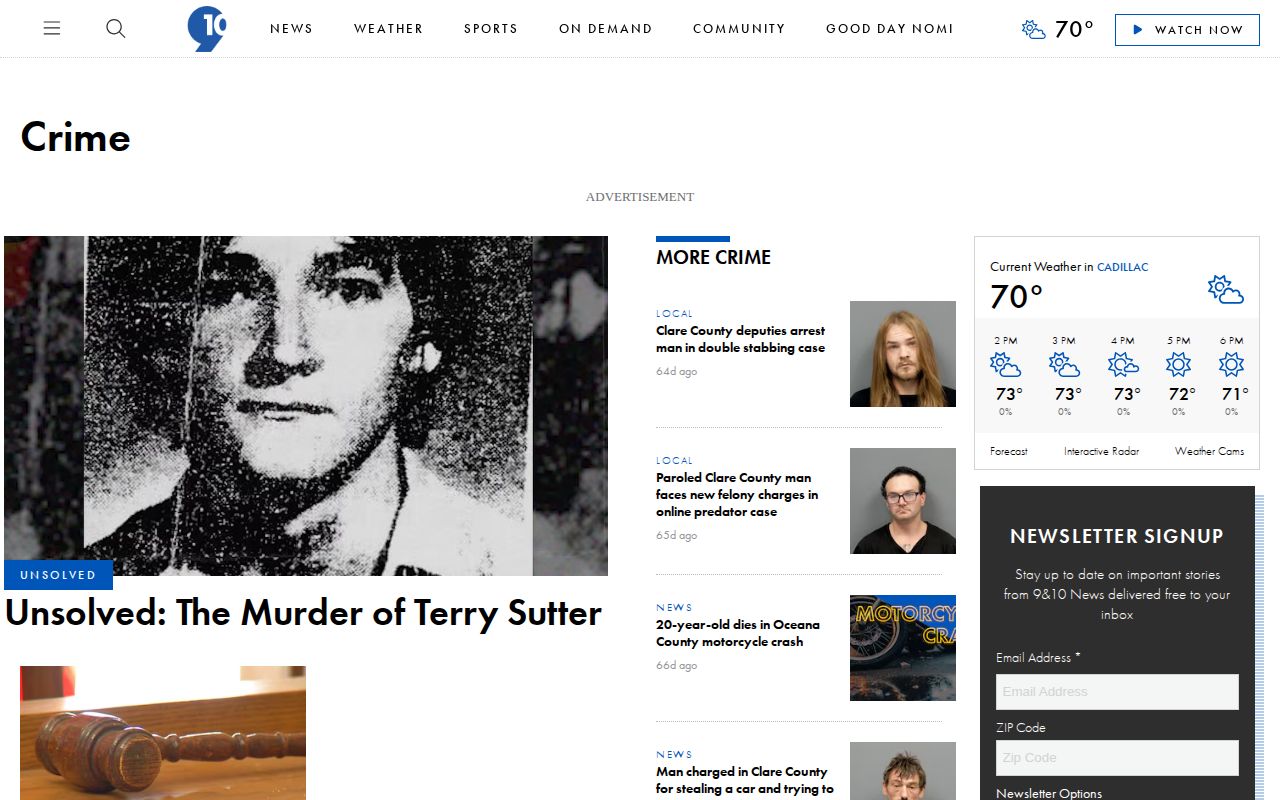1280x800 pixels.
Task: Click the header weather icon beside 70°
Action: [x=1034, y=29]
